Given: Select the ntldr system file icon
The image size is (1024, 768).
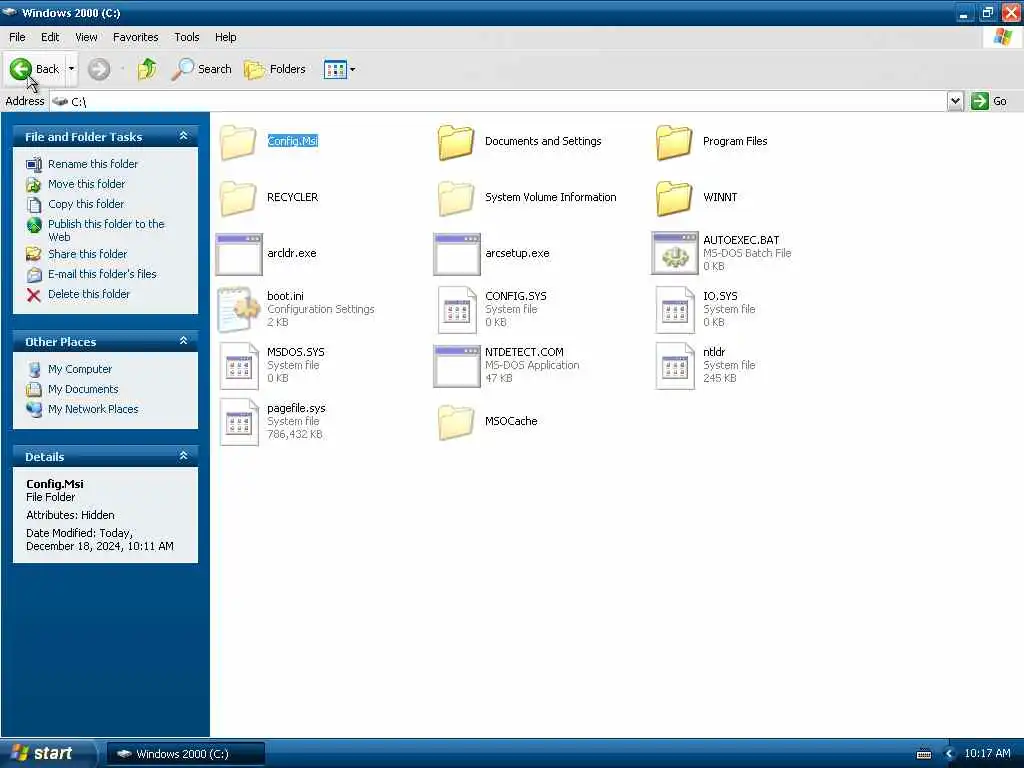Looking at the screenshot, I should tap(675, 366).
